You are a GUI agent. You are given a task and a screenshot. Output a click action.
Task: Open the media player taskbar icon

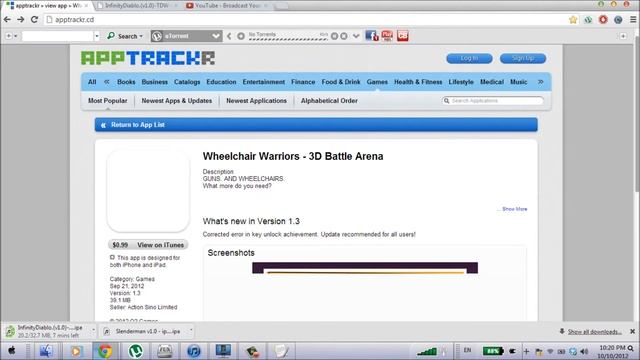[x=76, y=351]
